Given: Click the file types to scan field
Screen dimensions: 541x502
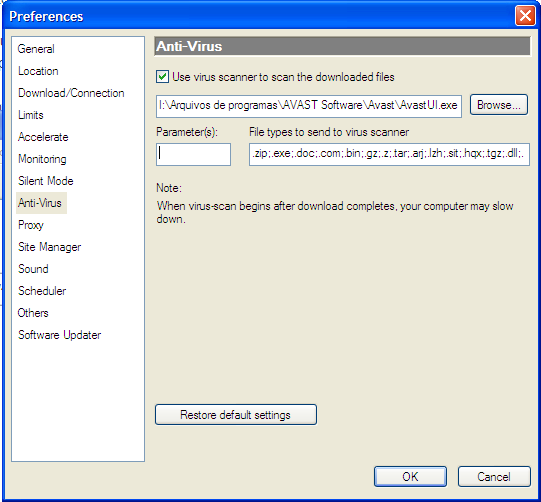Looking at the screenshot, I should click(389, 155).
